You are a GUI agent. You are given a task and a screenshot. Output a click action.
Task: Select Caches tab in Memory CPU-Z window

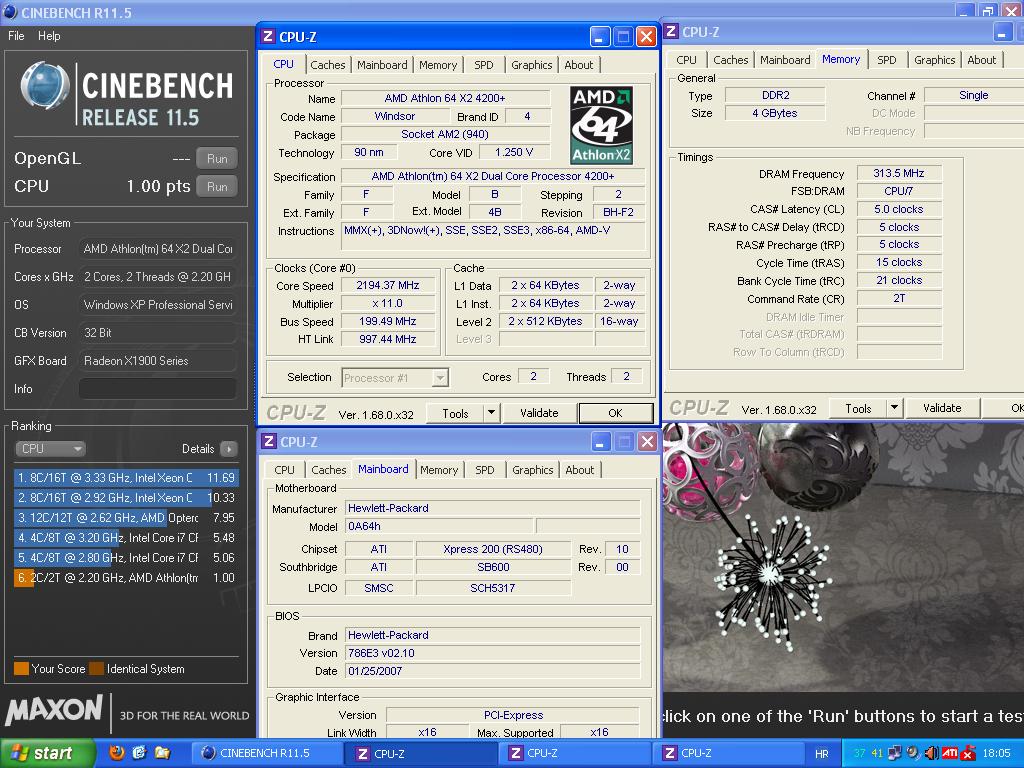point(730,59)
